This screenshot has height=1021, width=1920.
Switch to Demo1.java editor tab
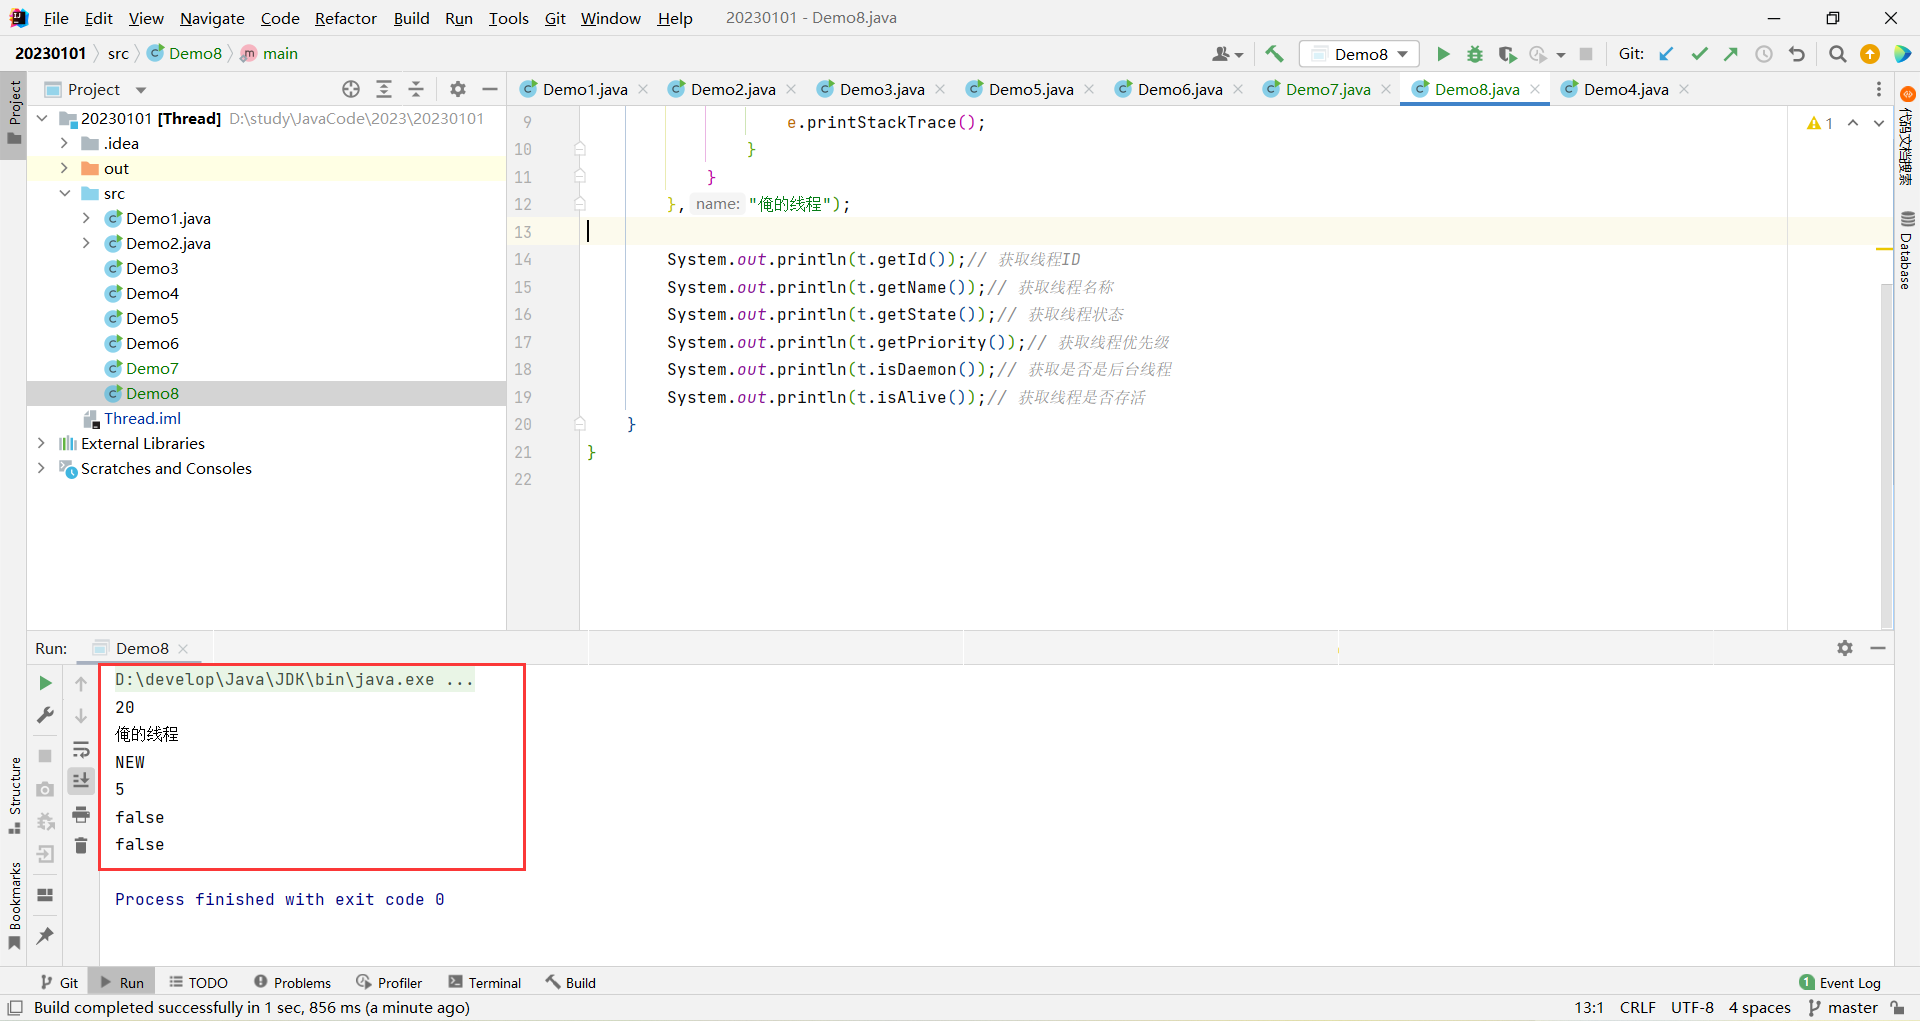(585, 89)
